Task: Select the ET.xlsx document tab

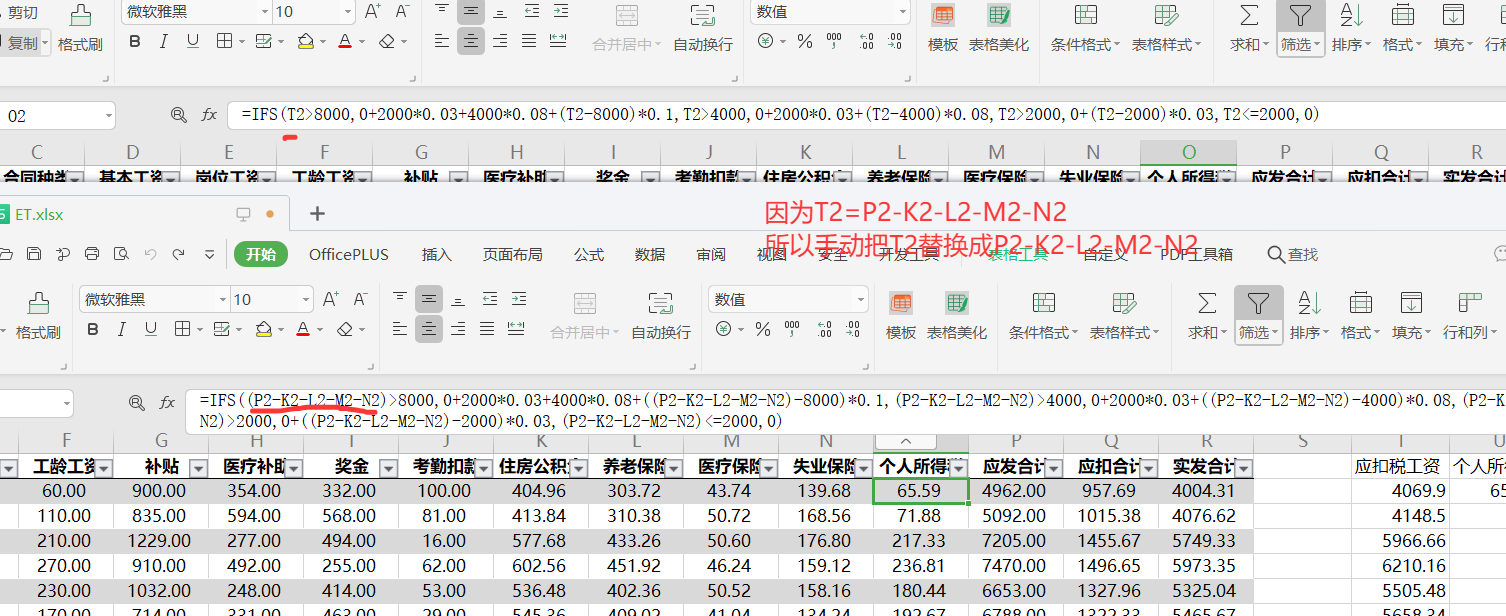Action: coord(40,214)
